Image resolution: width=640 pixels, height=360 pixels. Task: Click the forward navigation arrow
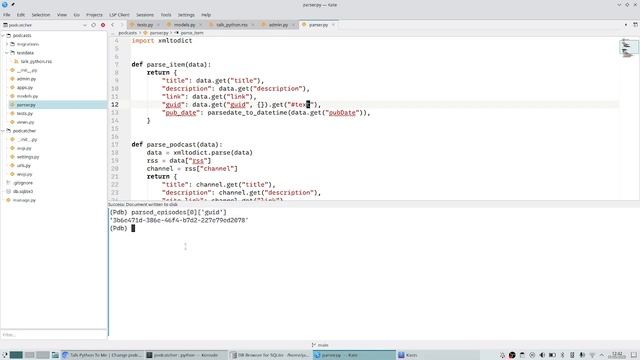[122, 25]
